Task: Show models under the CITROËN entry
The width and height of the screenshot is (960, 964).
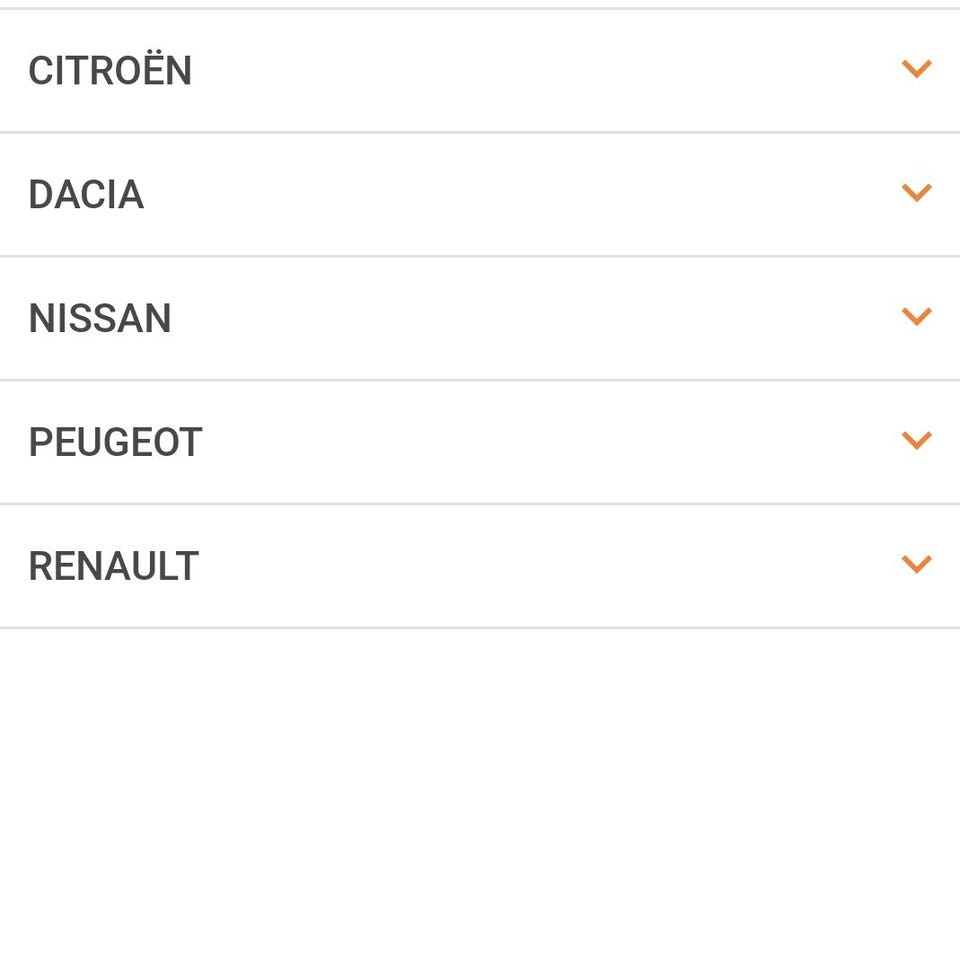Action: coord(480,71)
